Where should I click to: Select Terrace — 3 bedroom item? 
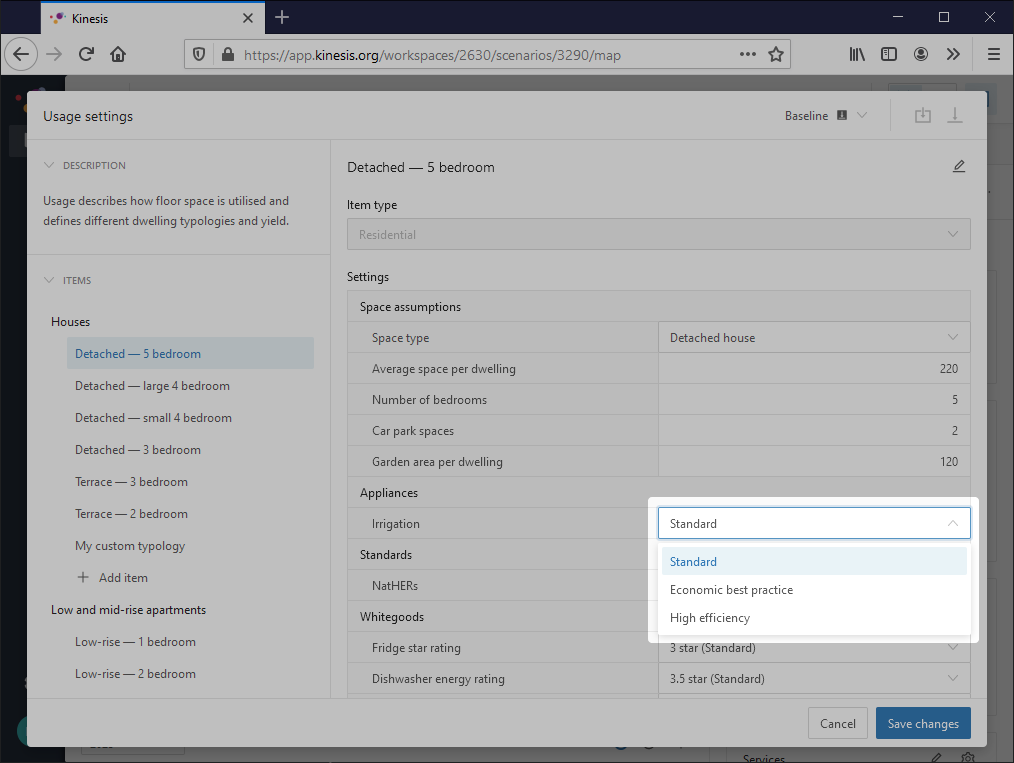pyautogui.click(x=190, y=482)
